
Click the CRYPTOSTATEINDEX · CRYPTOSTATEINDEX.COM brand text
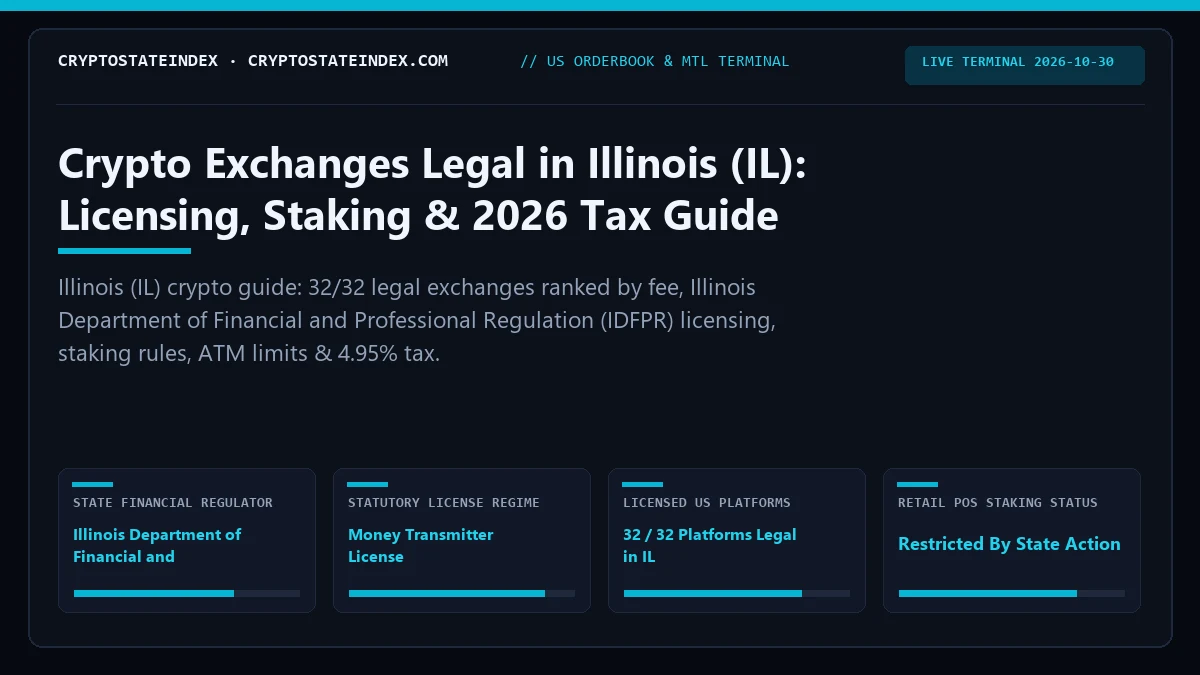click(253, 61)
